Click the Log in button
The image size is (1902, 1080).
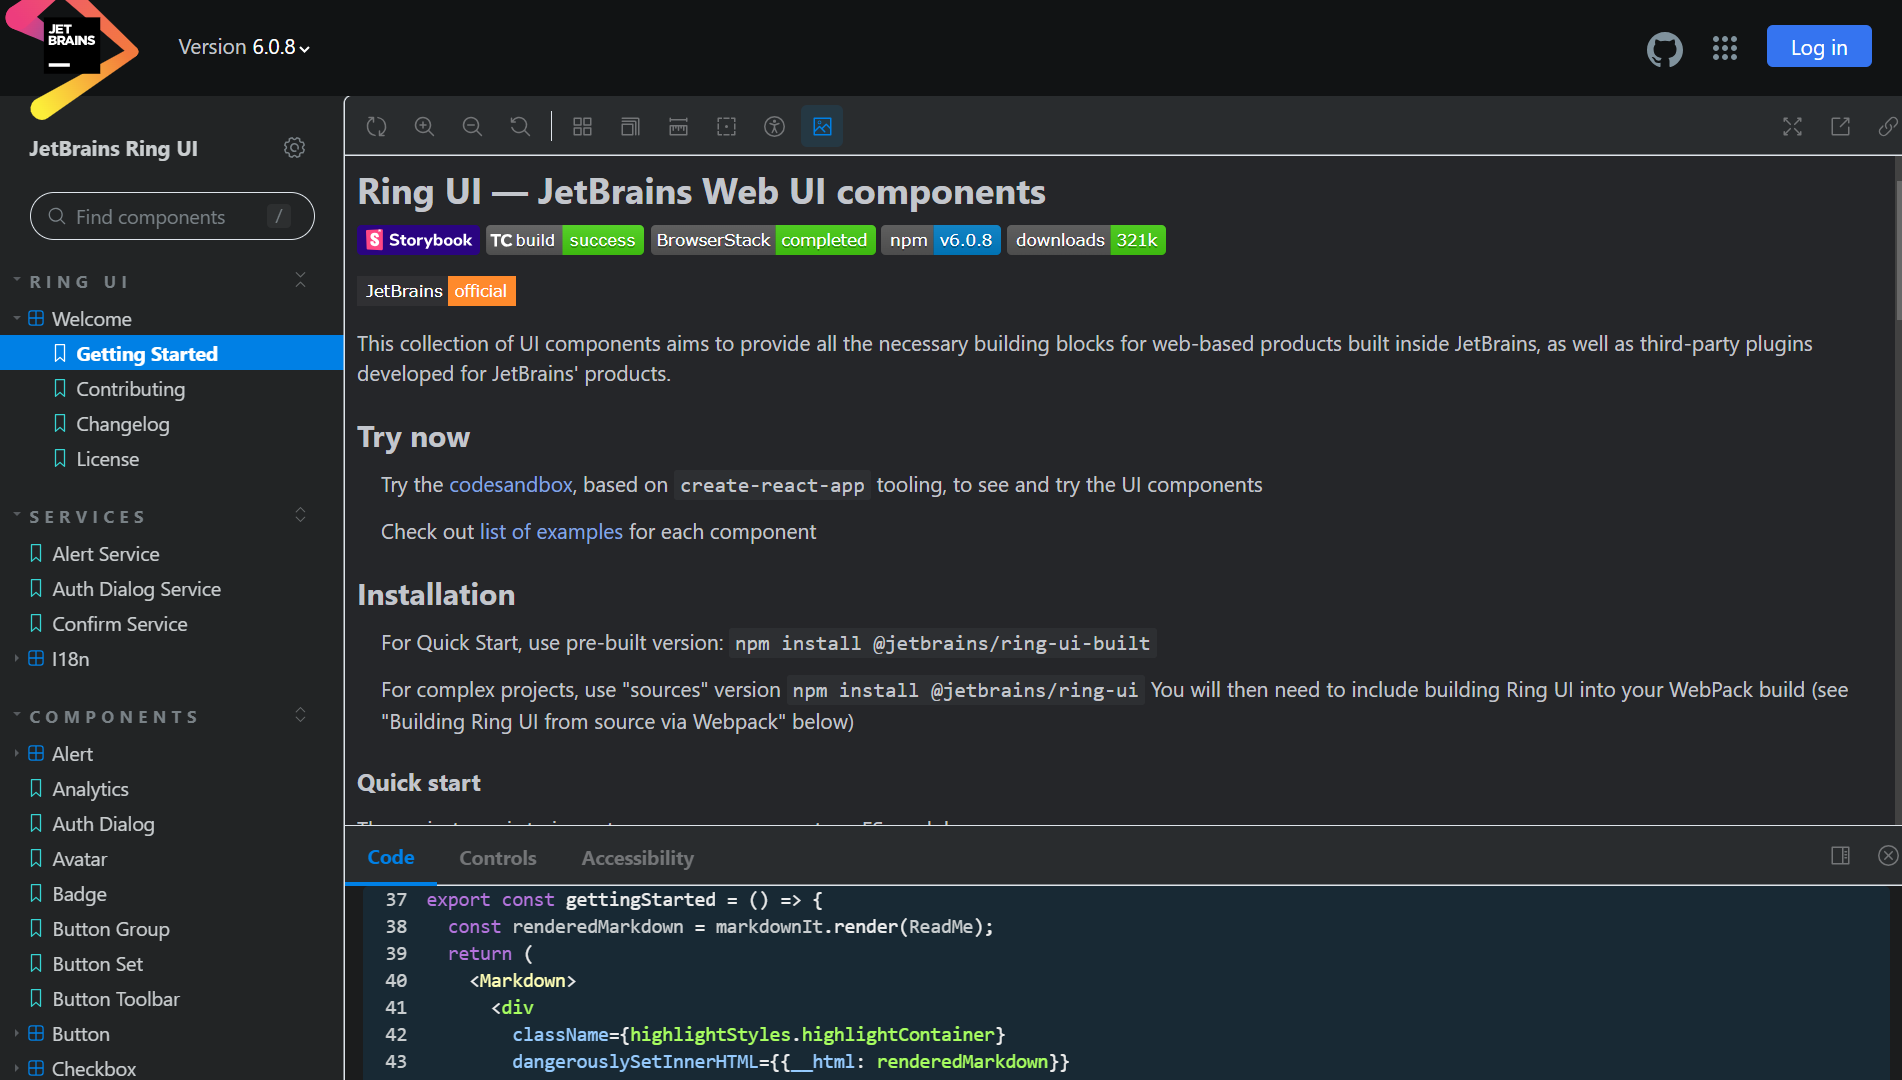[x=1819, y=47]
